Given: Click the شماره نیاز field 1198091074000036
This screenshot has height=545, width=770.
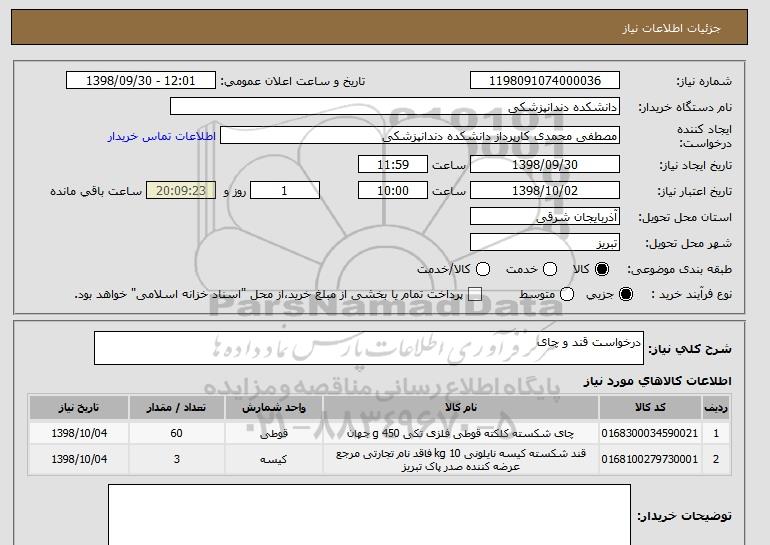Looking at the screenshot, I should click(x=545, y=81).
